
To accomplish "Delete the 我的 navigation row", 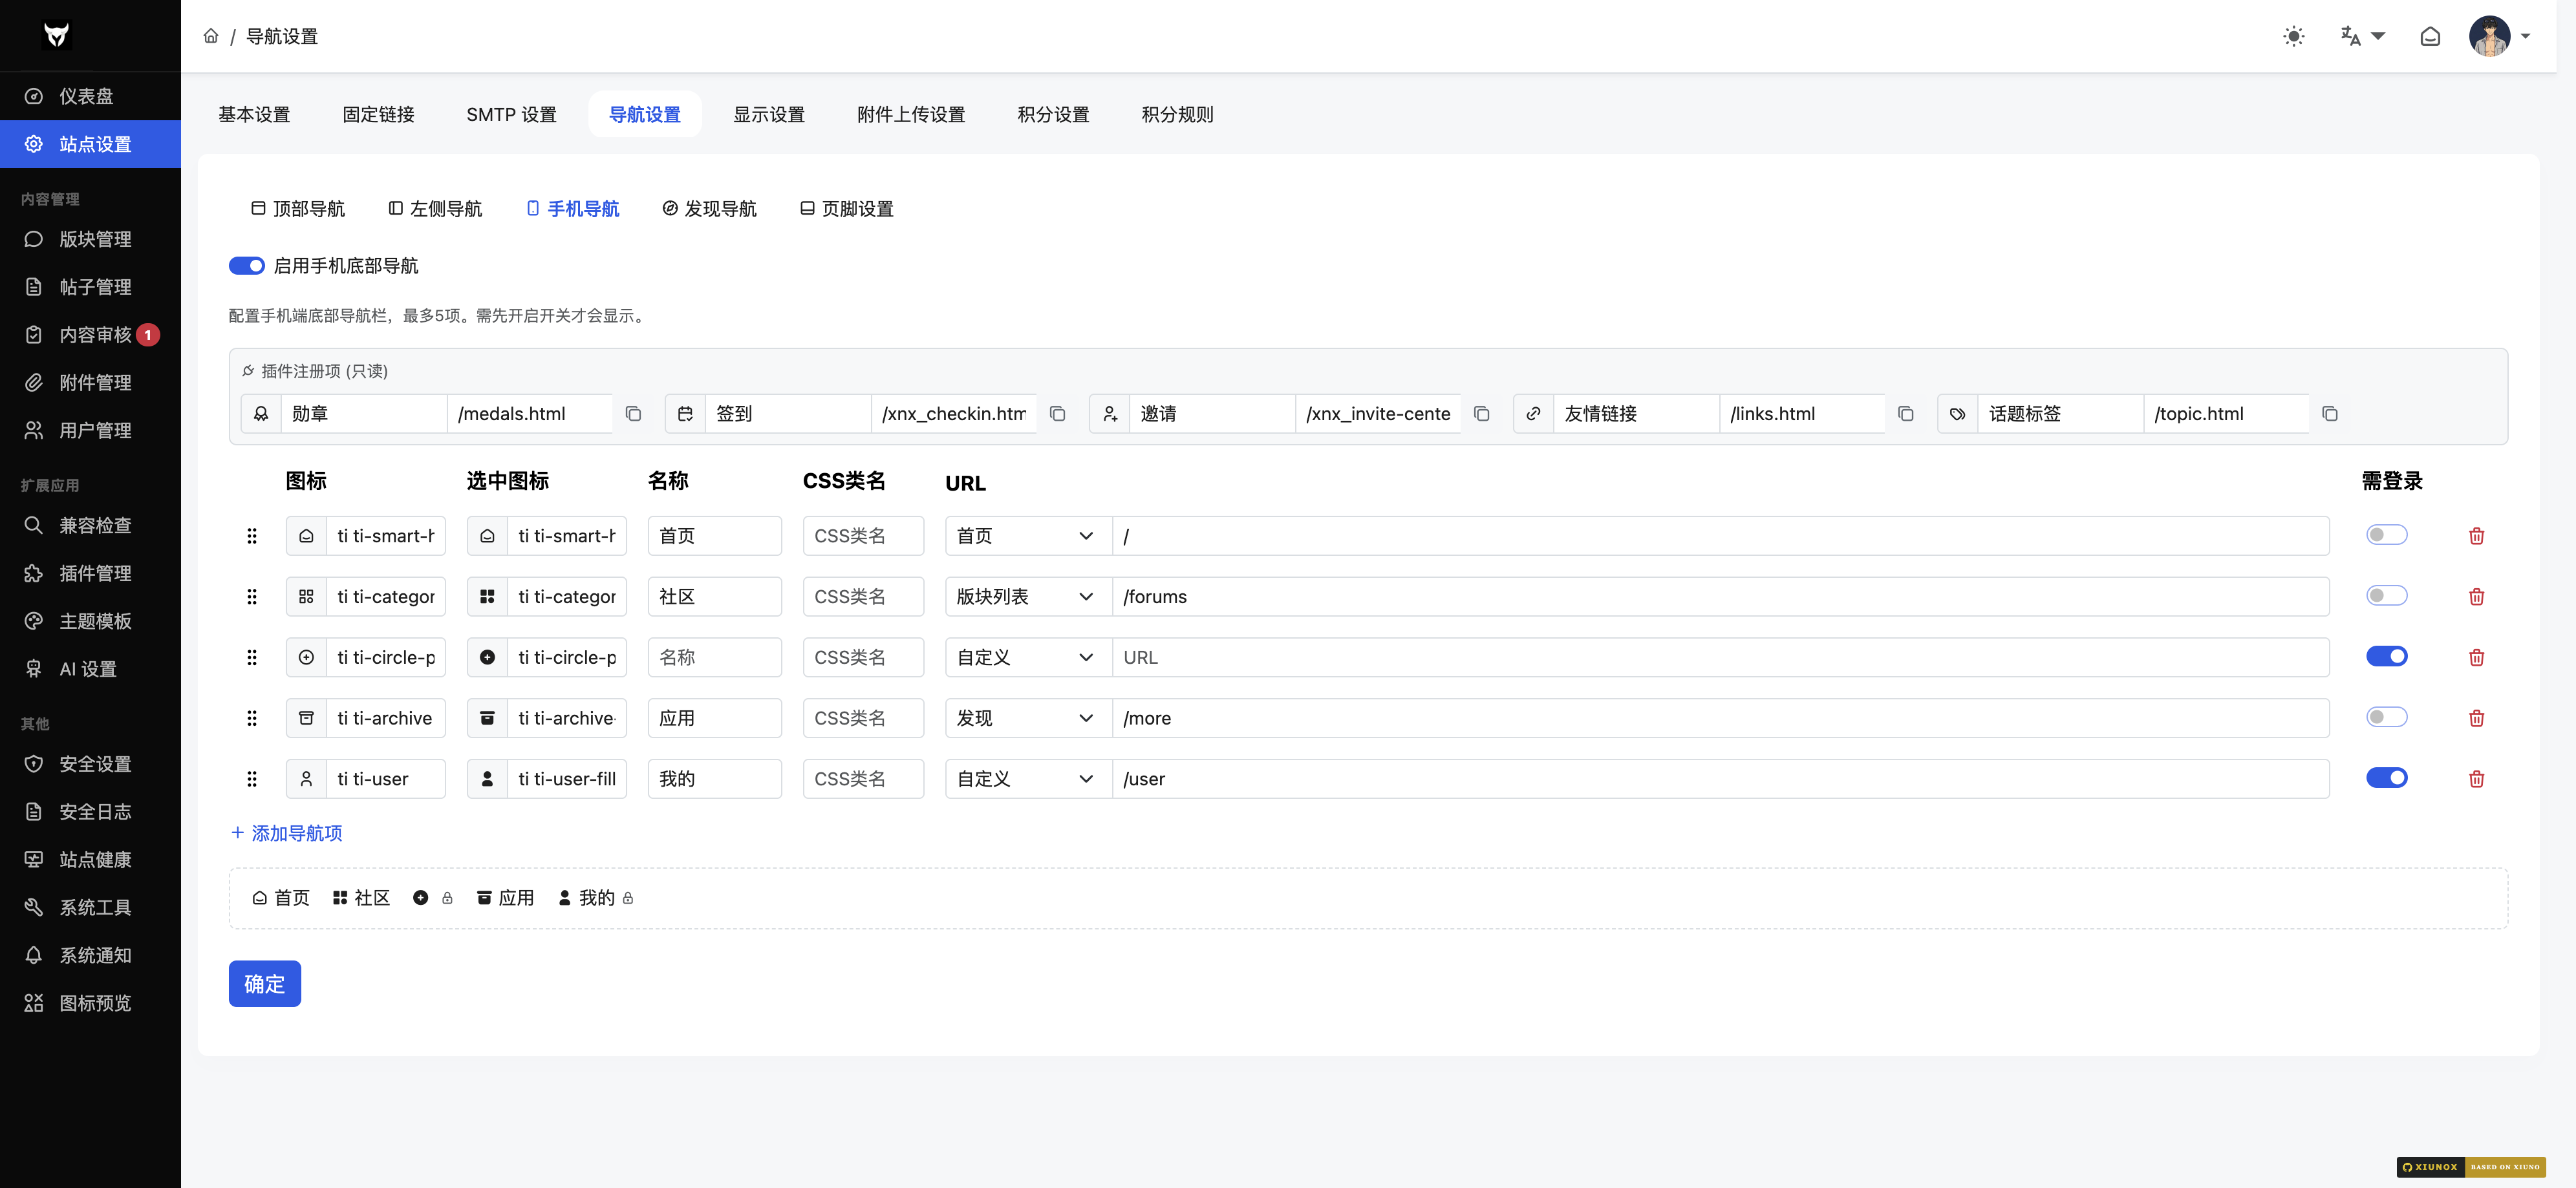I will coord(2476,779).
